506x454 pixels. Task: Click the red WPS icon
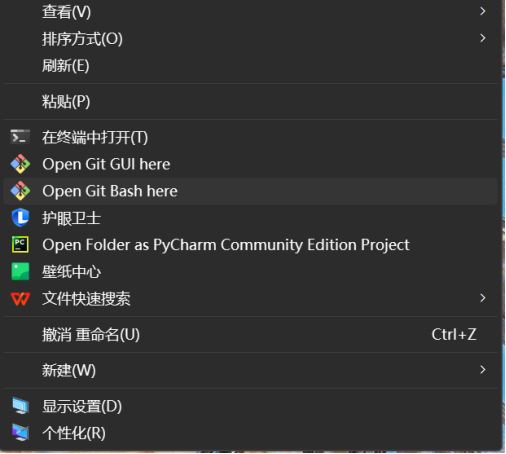[x=20, y=299]
